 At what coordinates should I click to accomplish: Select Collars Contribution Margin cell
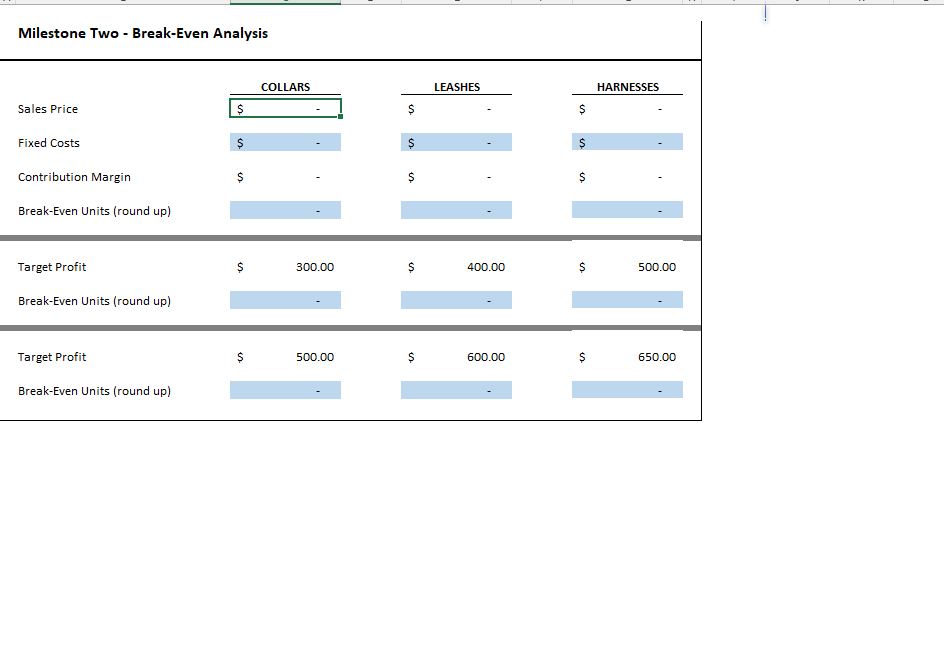[285, 177]
